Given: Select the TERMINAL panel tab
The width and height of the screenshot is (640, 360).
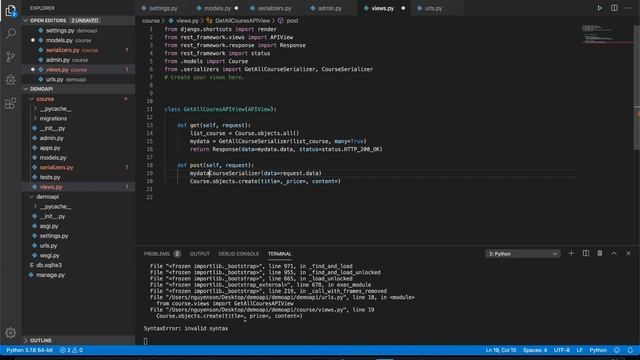Looking at the screenshot, I should pos(280,254).
